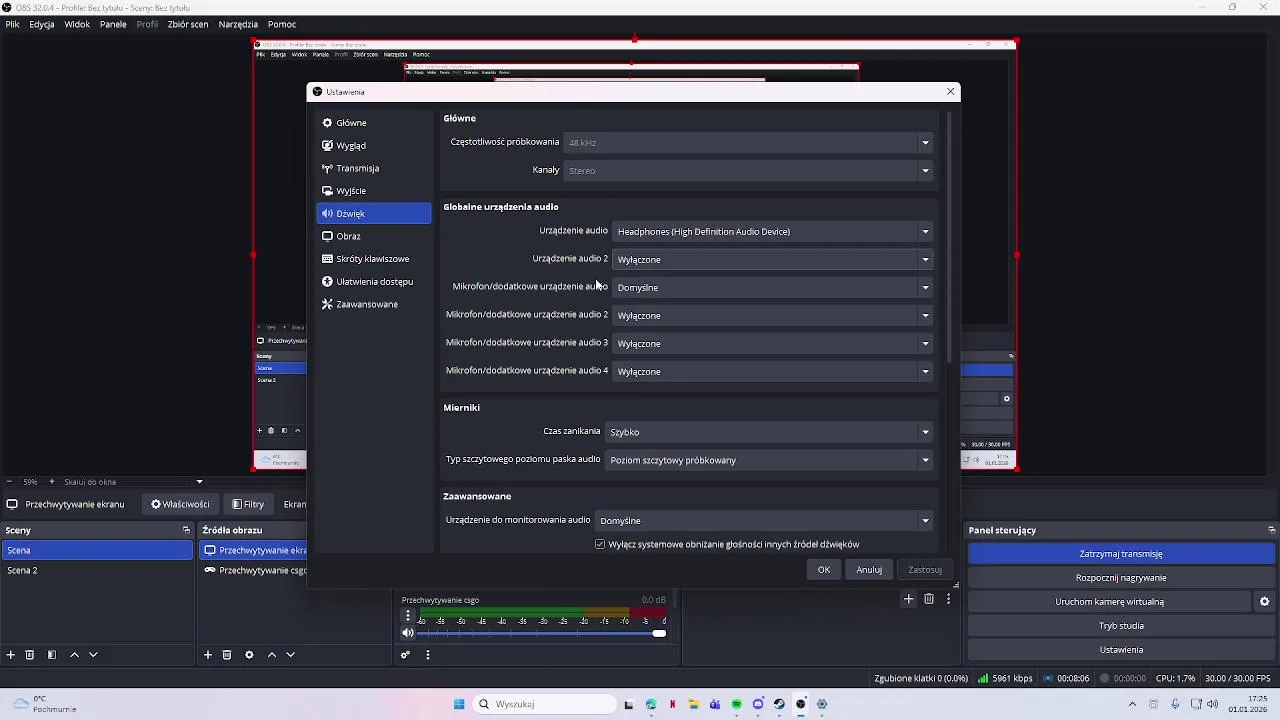The height and width of the screenshot is (720, 1280).
Task: Click Uruchom kamerę wirtualną button
Action: point(1110,602)
